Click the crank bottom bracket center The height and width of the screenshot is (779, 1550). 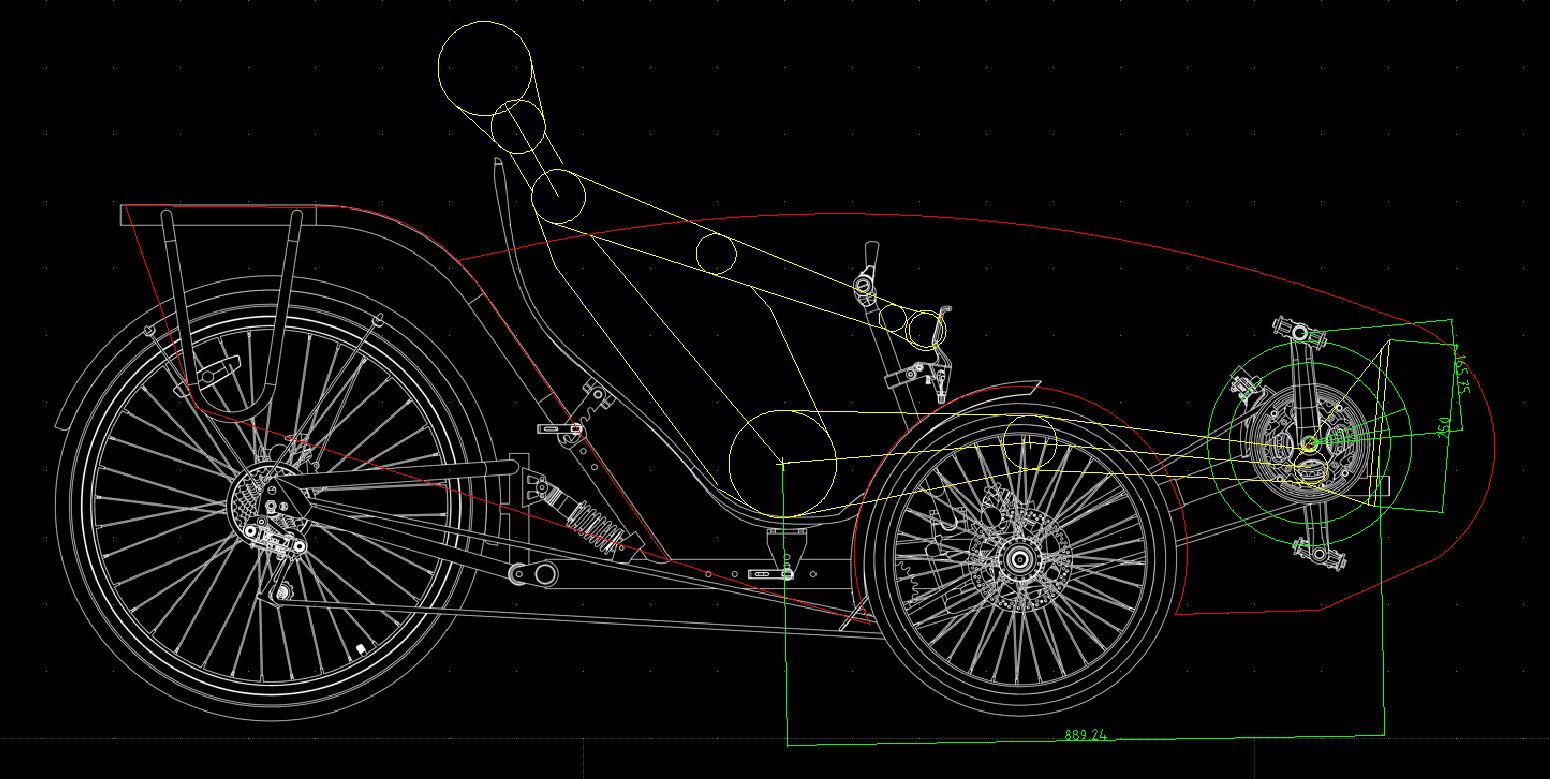click(x=1309, y=443)
